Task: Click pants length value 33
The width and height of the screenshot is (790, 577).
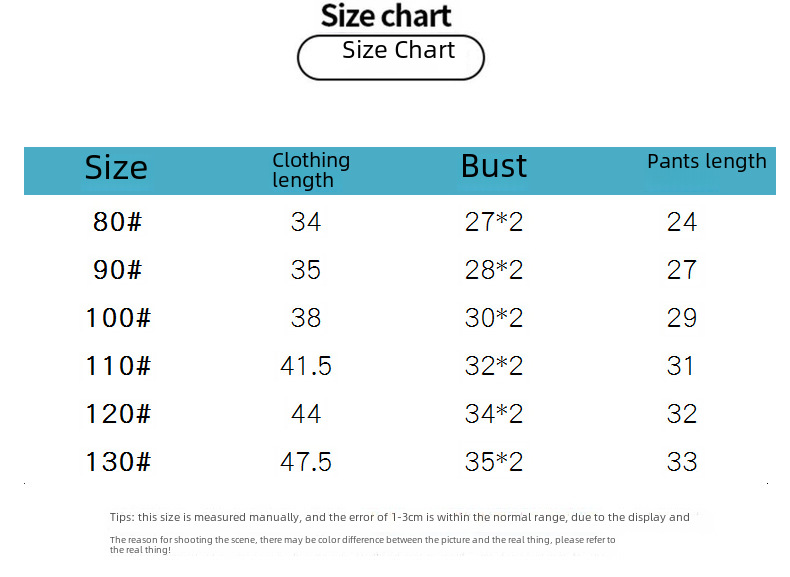Action: (682, 462)
